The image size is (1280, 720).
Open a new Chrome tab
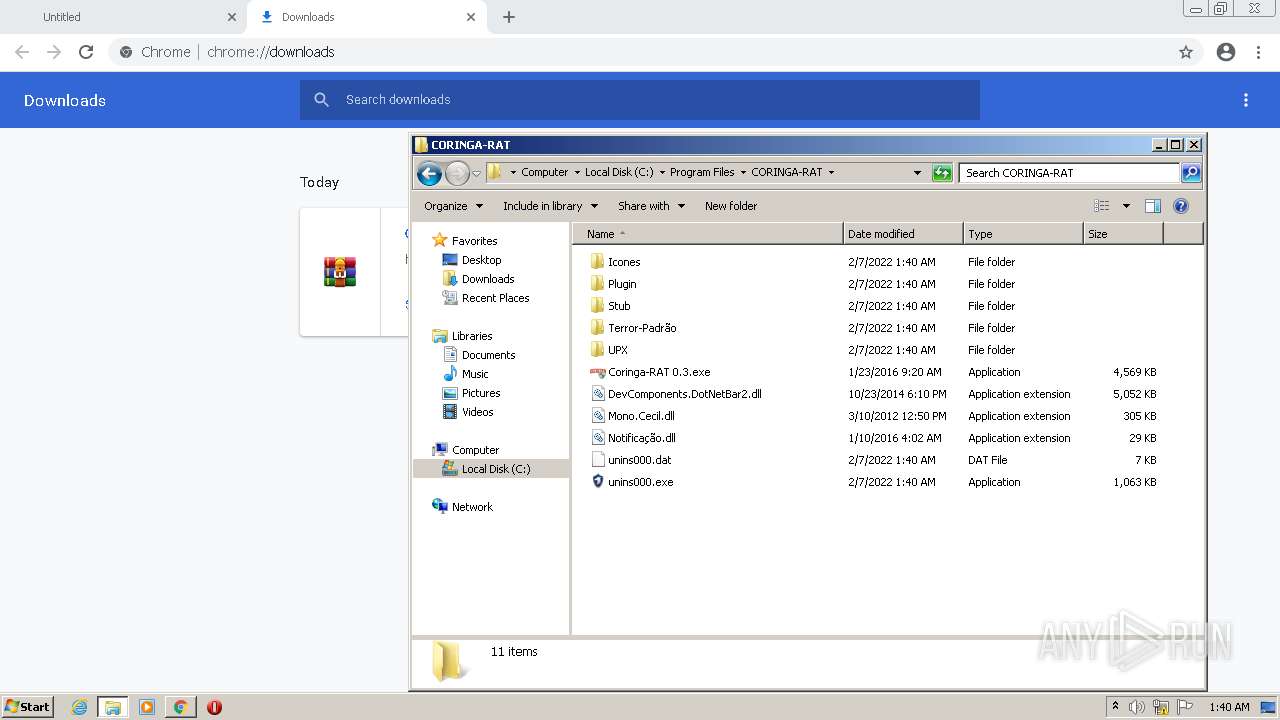[x=509, y=17]
